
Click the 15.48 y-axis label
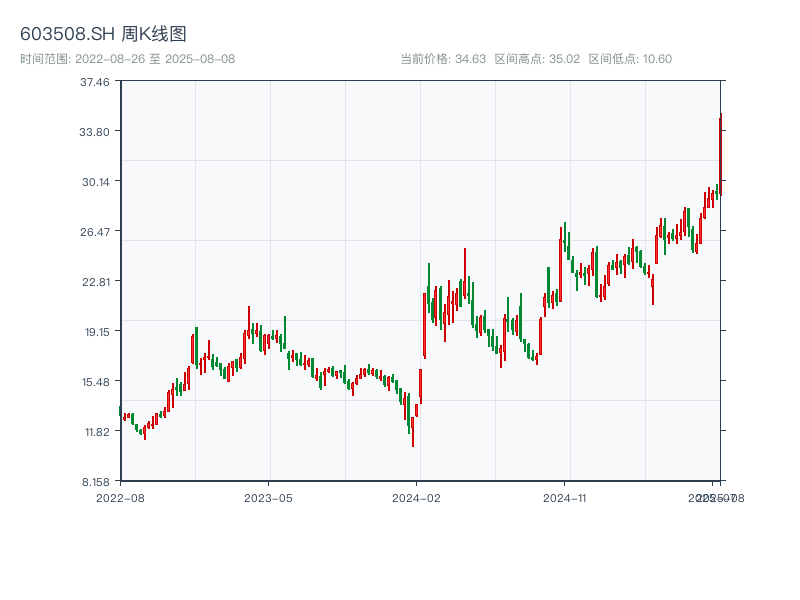[x=94, y=382]
